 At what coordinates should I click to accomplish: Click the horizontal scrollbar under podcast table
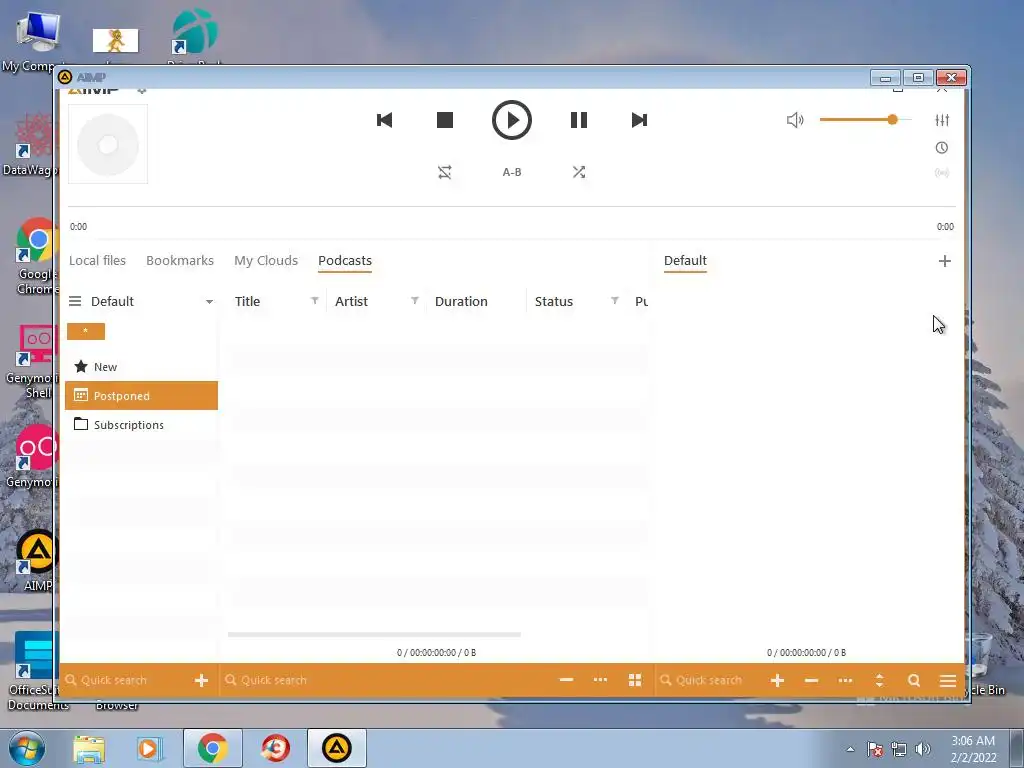pos(374,634)
